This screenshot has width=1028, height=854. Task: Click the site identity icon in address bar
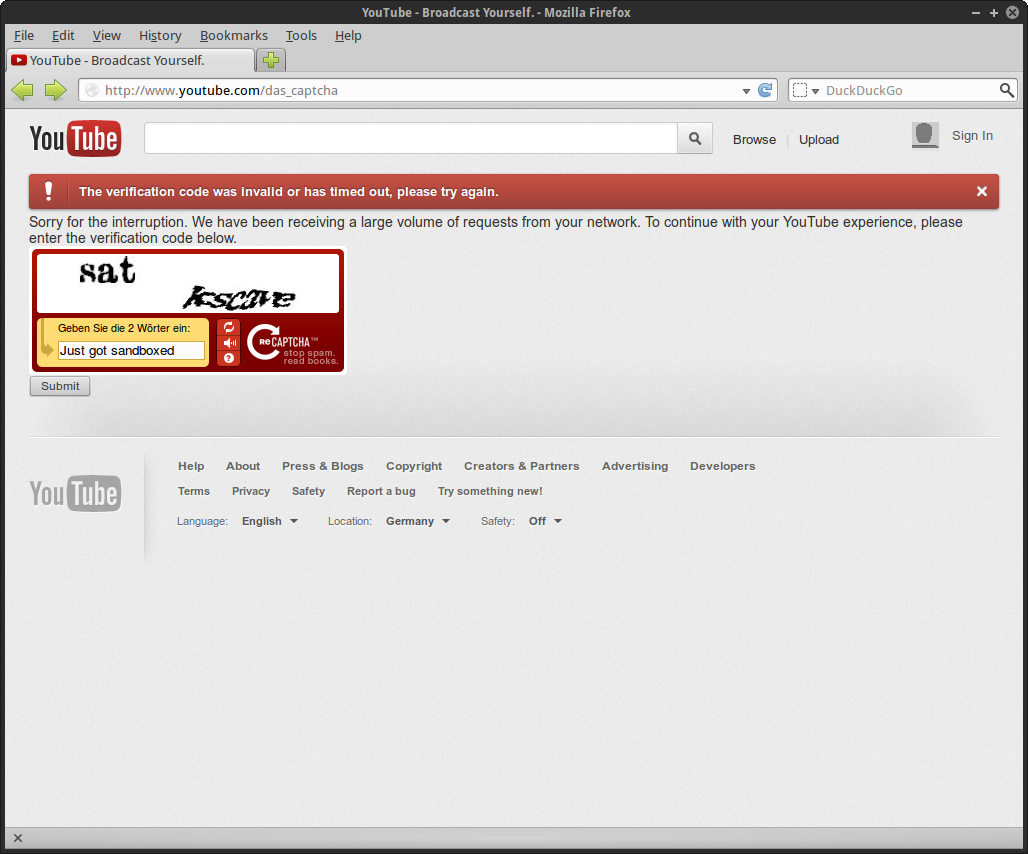click(92, 90)
